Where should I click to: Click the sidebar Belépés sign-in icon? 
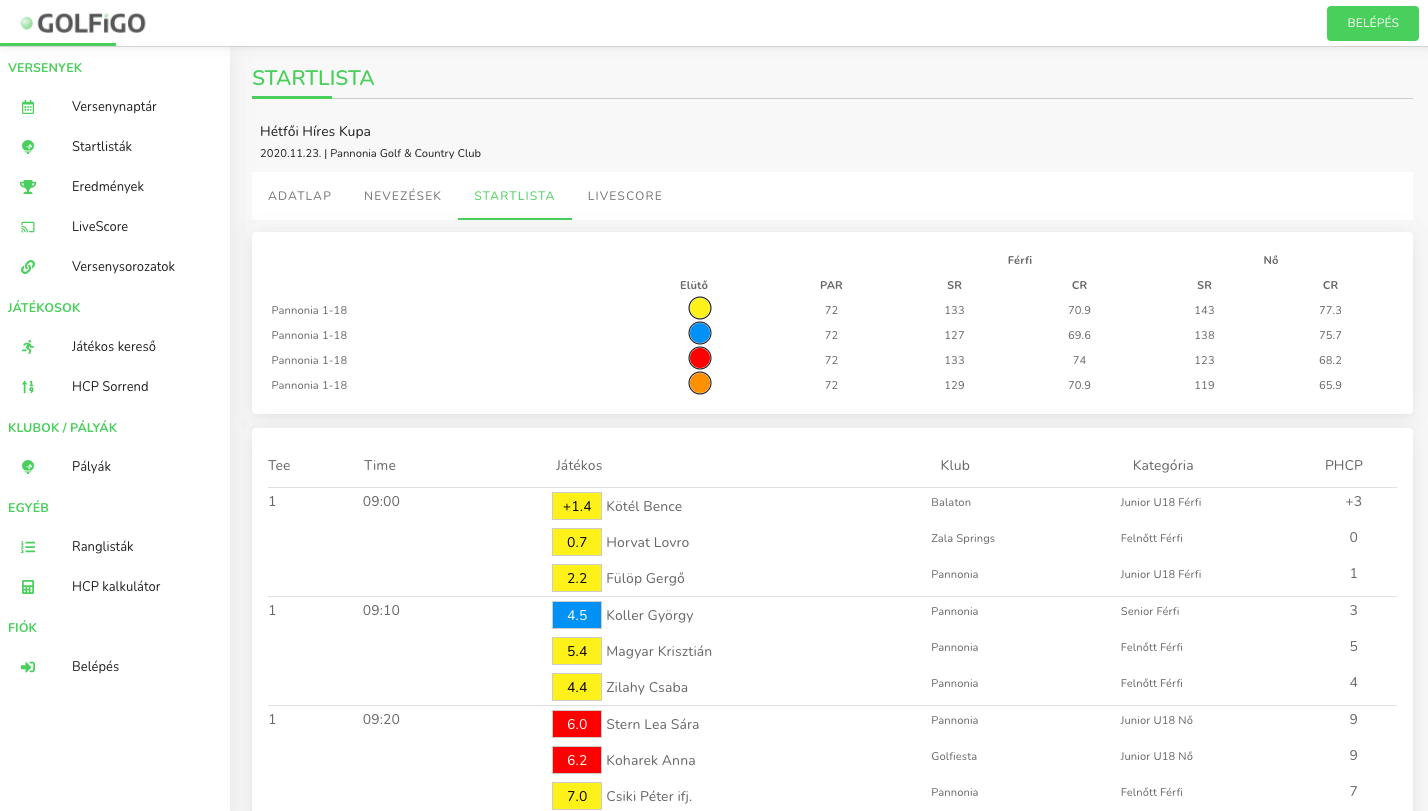point(28,667)
